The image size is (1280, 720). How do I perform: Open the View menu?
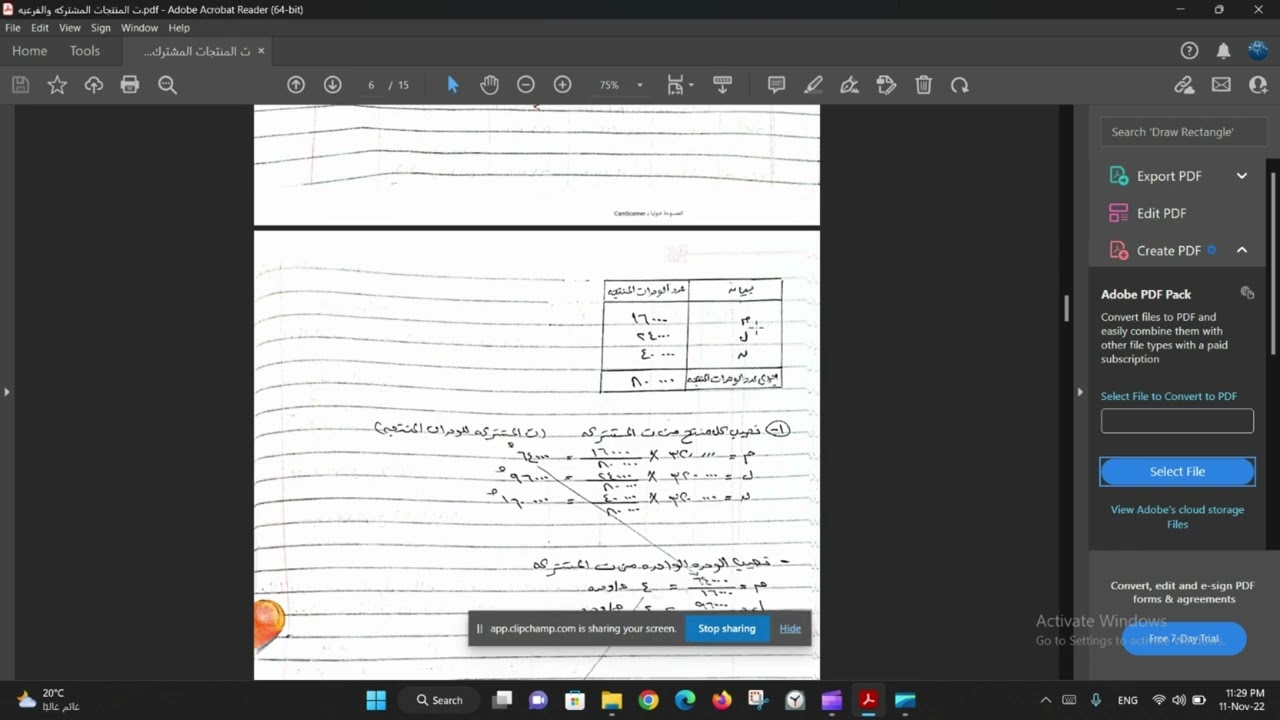[70, 28]
